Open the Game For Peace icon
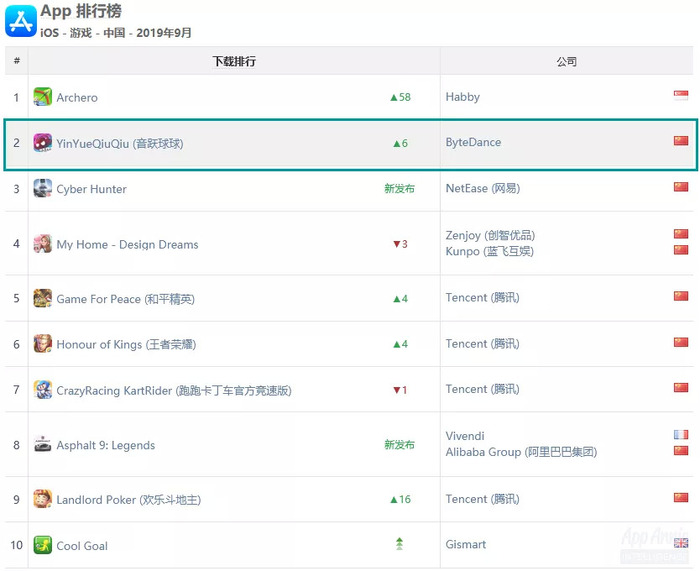The width and height of the screenshot is (700, 571). 42,298
